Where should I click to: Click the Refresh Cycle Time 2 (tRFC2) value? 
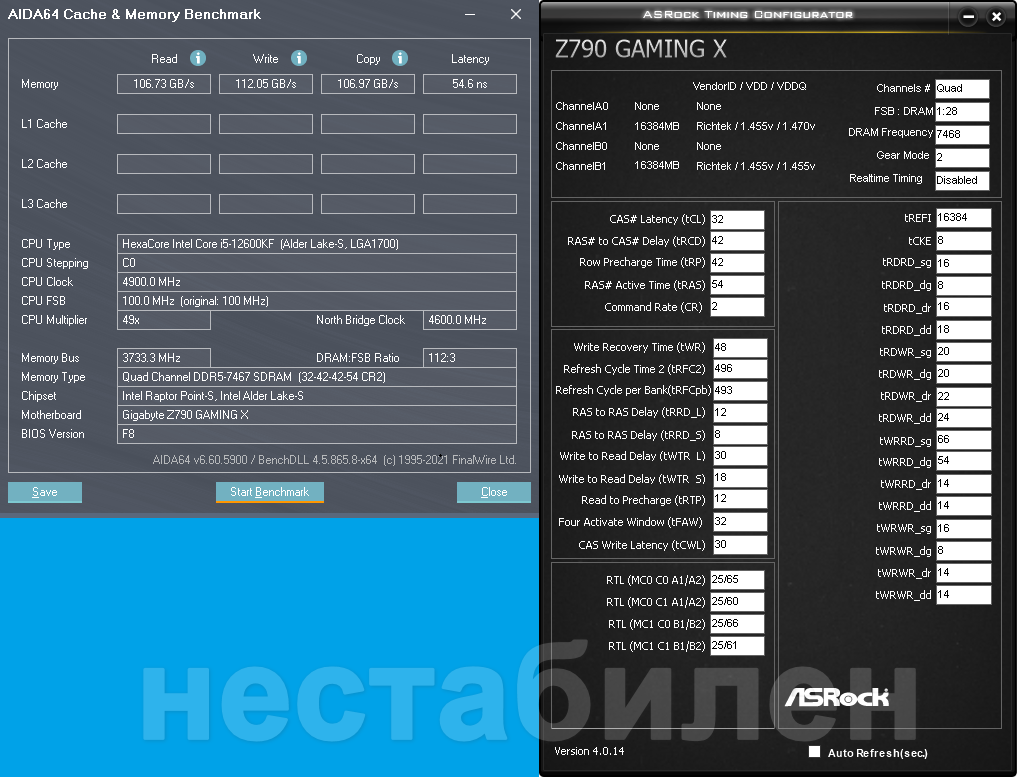click(740, 369)
